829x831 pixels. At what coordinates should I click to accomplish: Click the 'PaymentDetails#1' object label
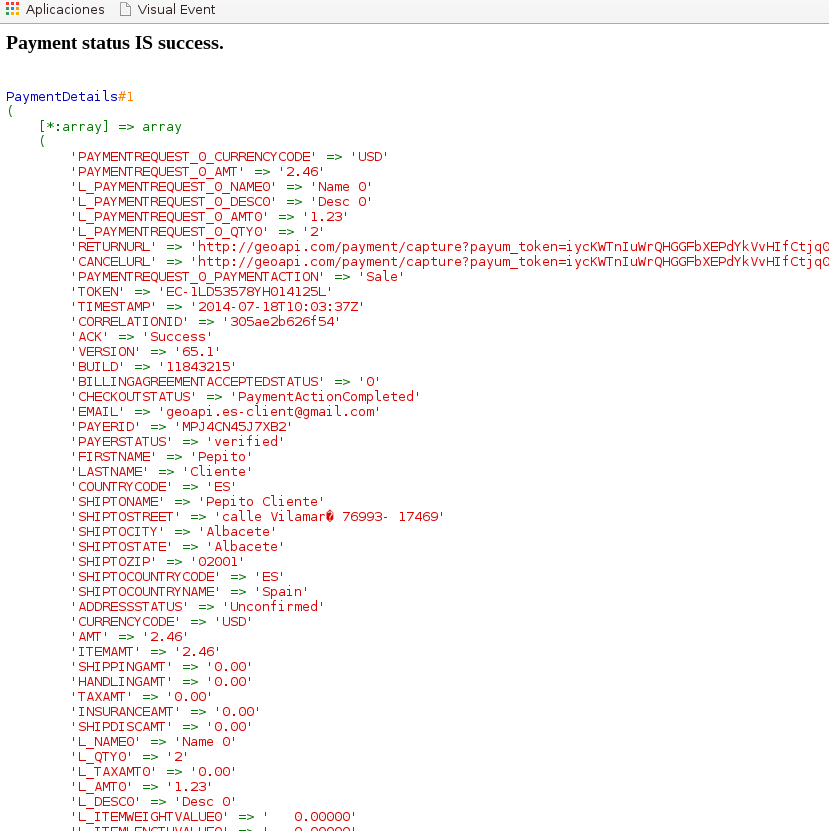click(69, 96)
